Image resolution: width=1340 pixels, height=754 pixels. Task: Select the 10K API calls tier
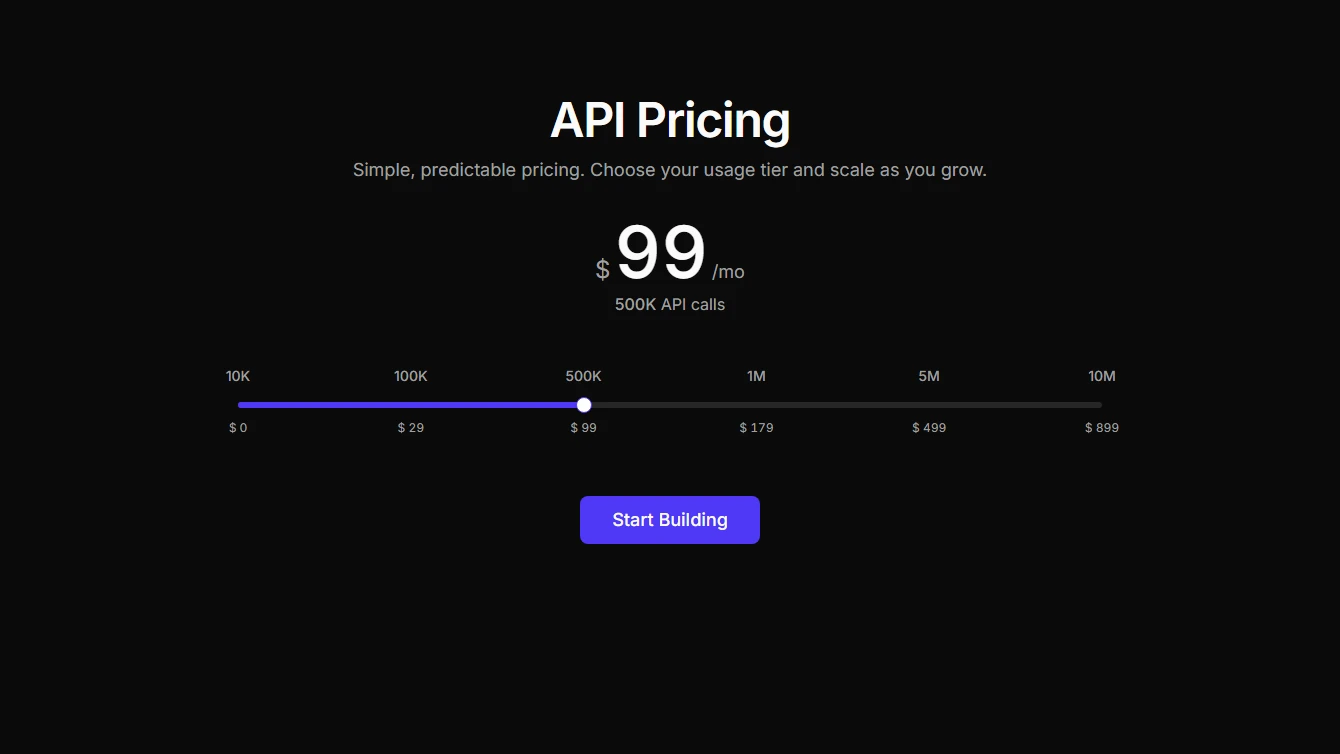click(x=238, y=376)
